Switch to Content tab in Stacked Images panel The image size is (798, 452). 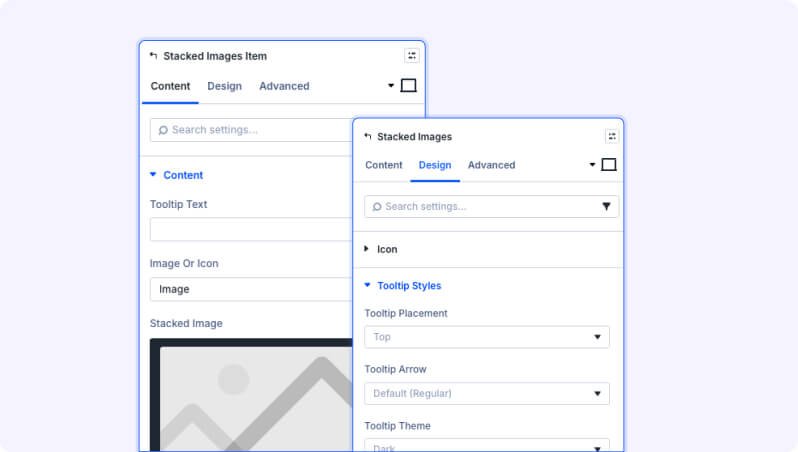pyautogui.click(x=384, y=165)
